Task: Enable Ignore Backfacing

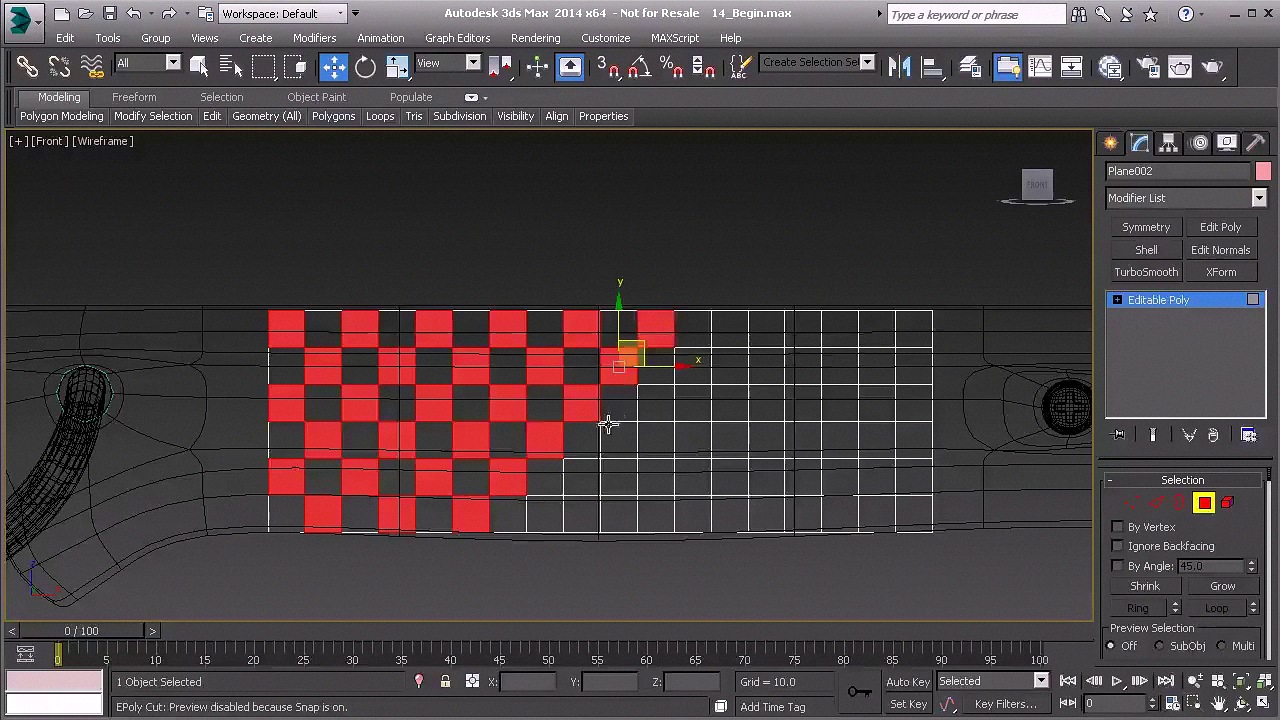Action: click(1117, 546)
